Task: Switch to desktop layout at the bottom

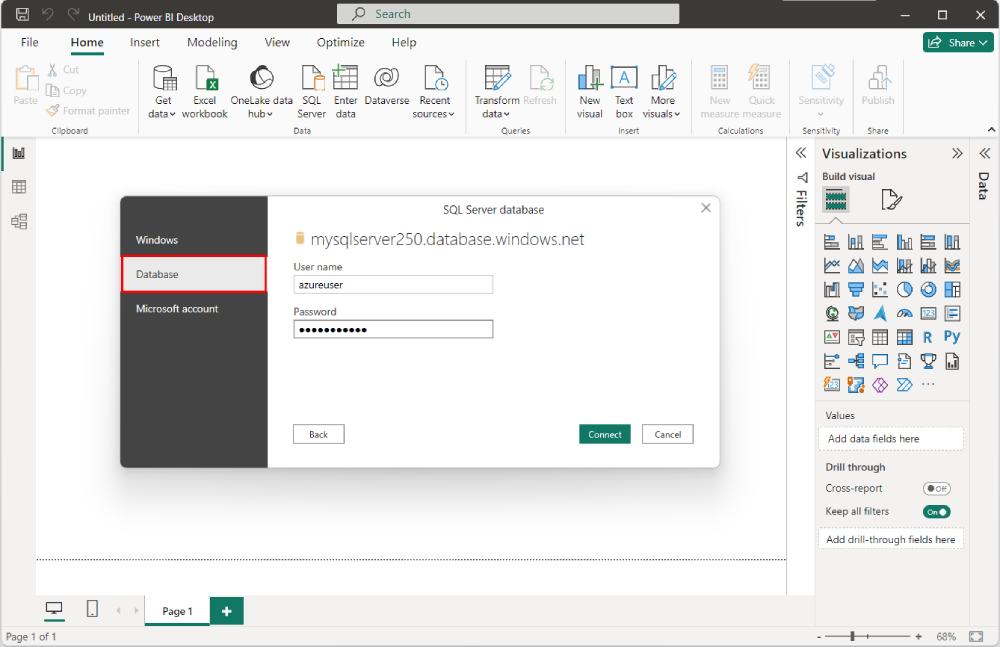Action: coord(55,609)
